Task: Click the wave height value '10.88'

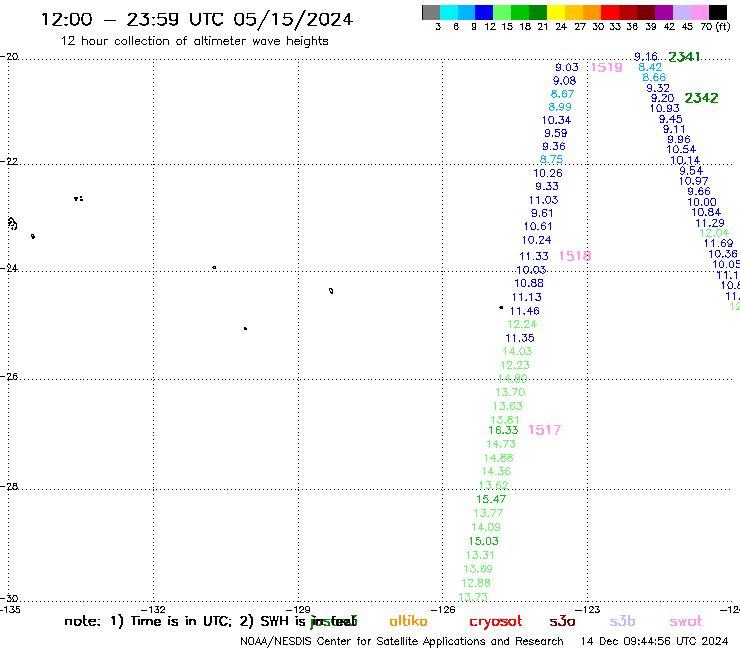Action: pos(529,283)
